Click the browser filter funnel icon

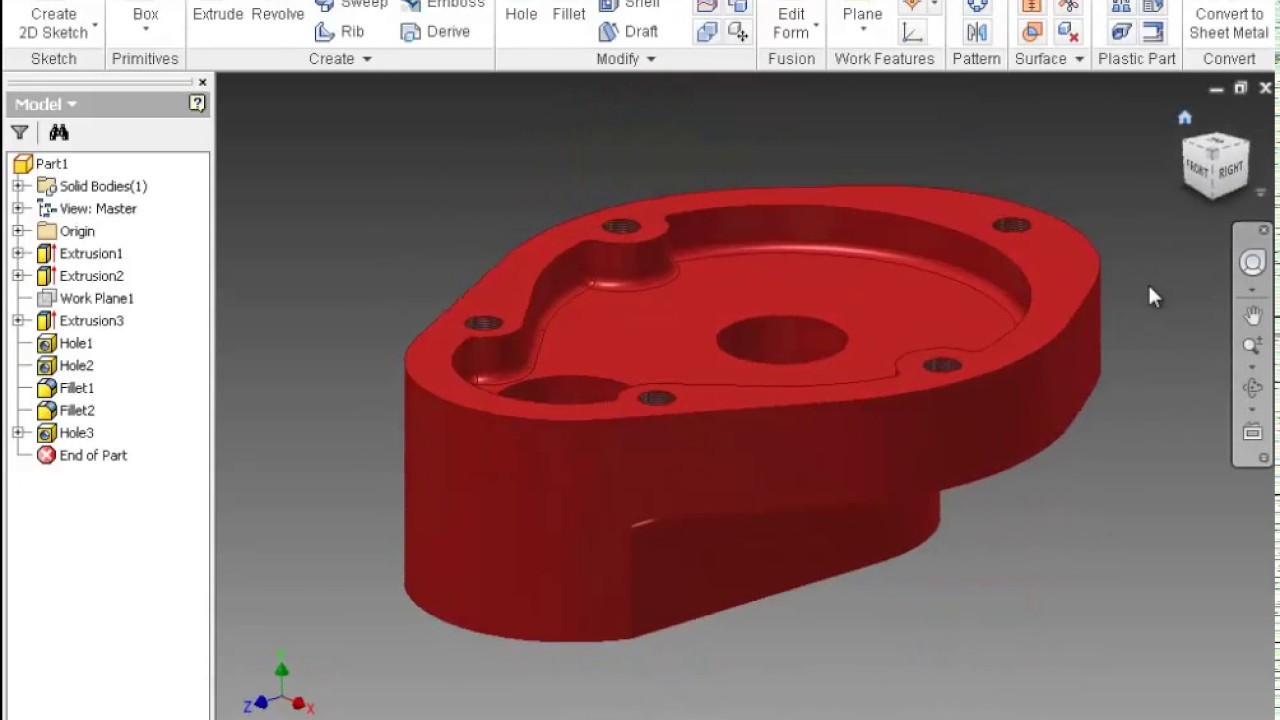point(19,132)
